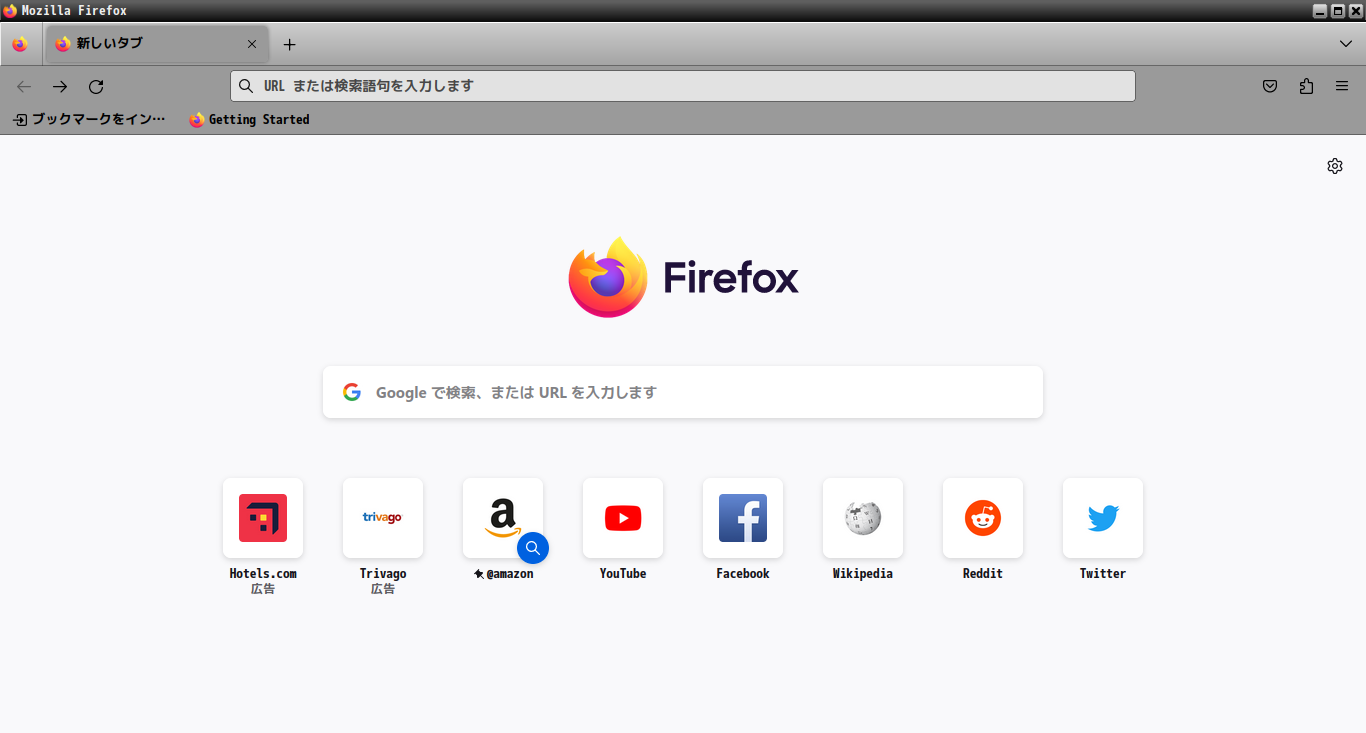This screenshot has height=733, width=1366.
Task: Open the @amazon shortcut tile
Action: coord(503,518)
